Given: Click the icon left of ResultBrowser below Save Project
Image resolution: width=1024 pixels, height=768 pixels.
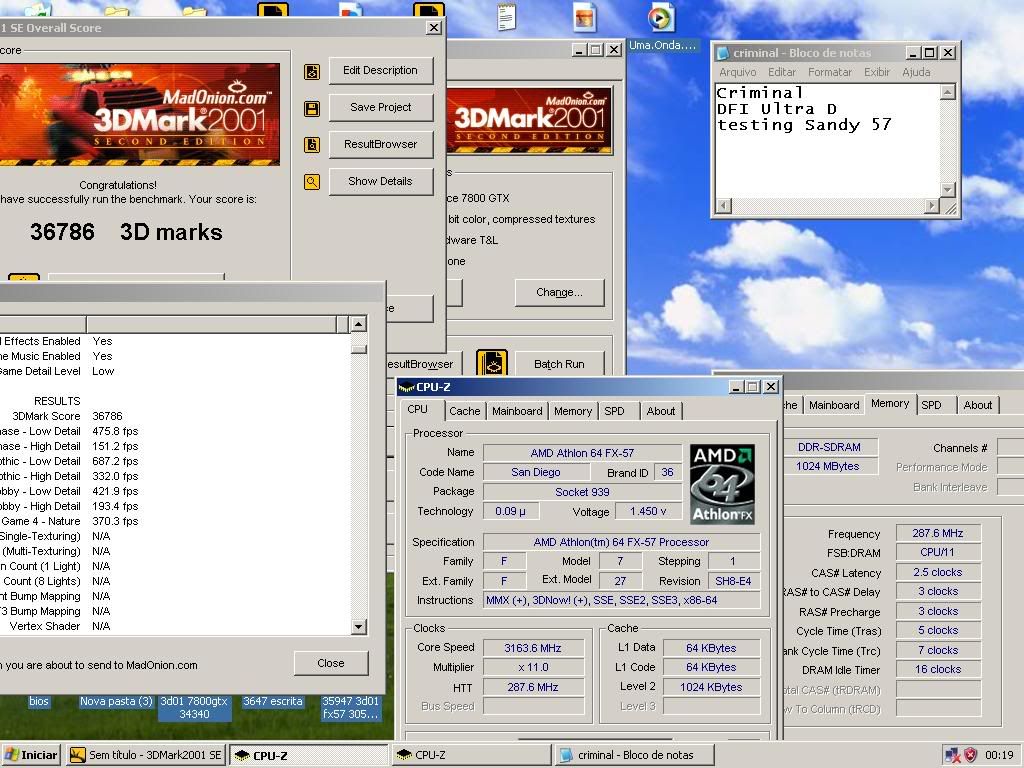Looking at the screenshot, I should click(312, 145).
